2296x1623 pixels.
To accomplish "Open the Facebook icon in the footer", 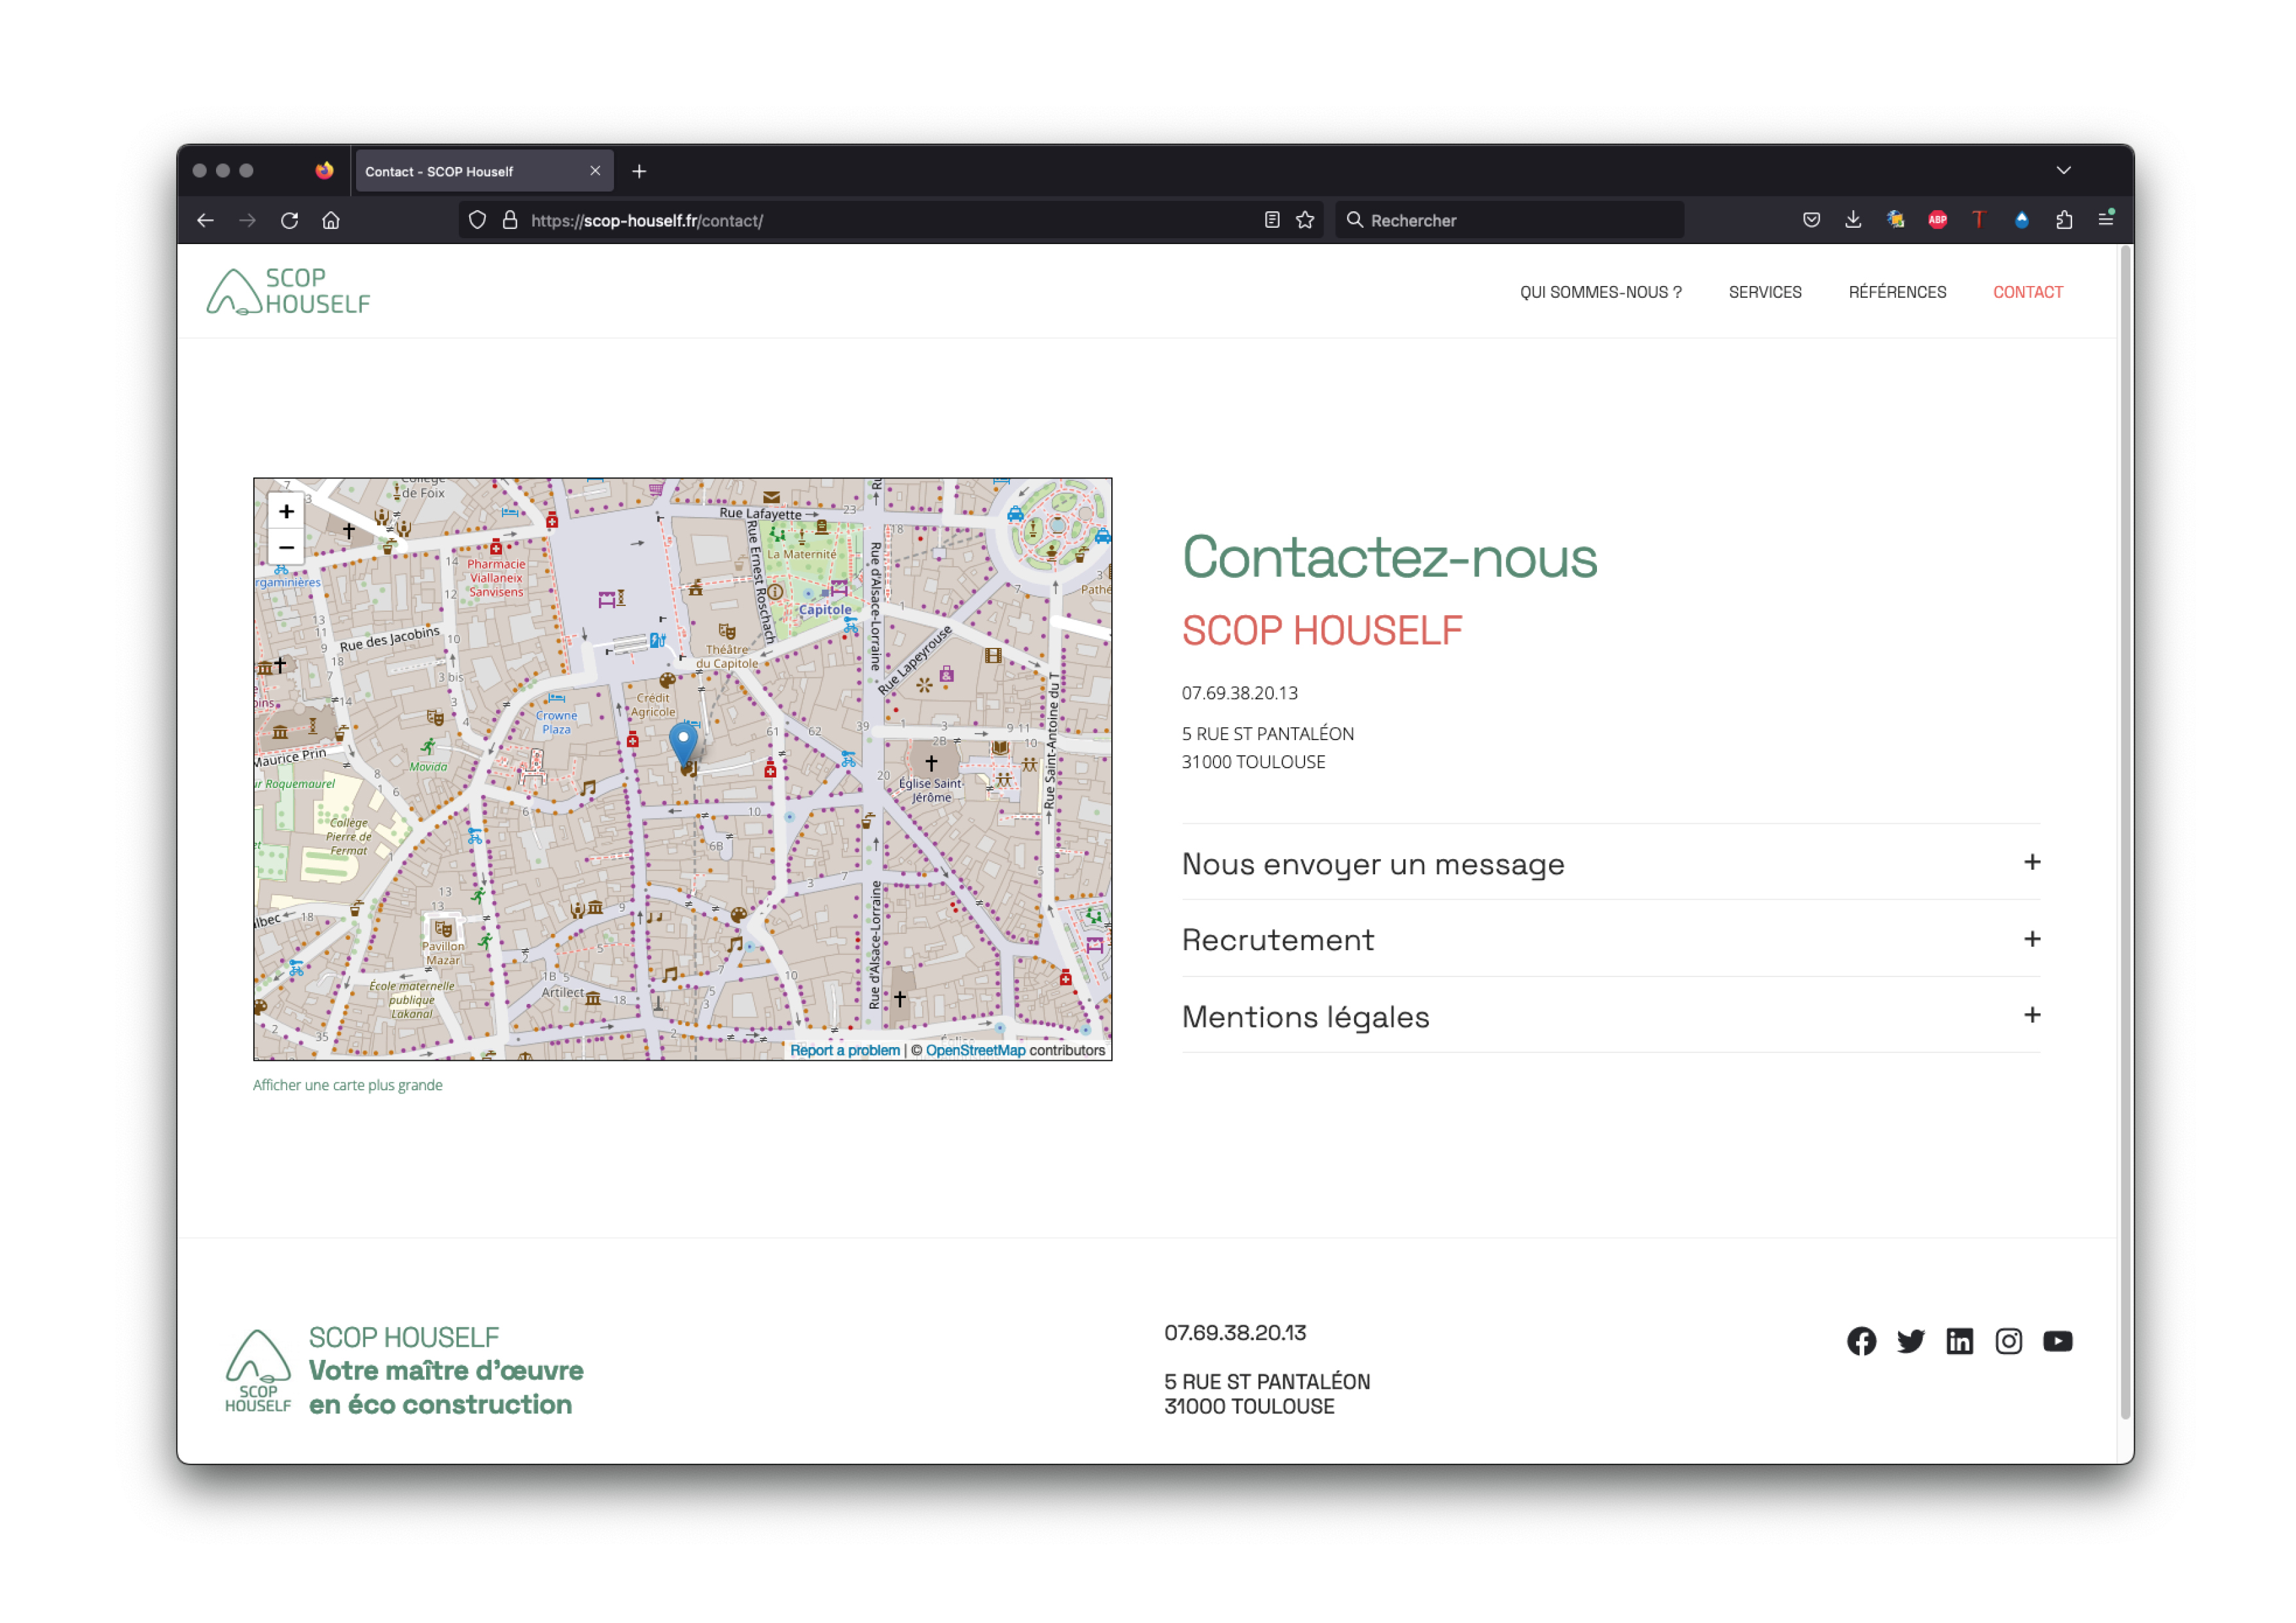I will (1861, 1341).
